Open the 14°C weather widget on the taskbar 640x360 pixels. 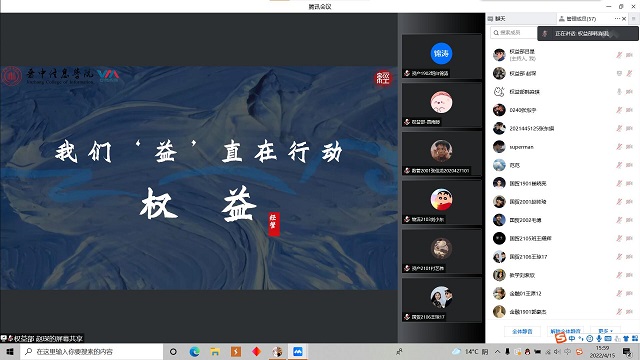point(470,351)
